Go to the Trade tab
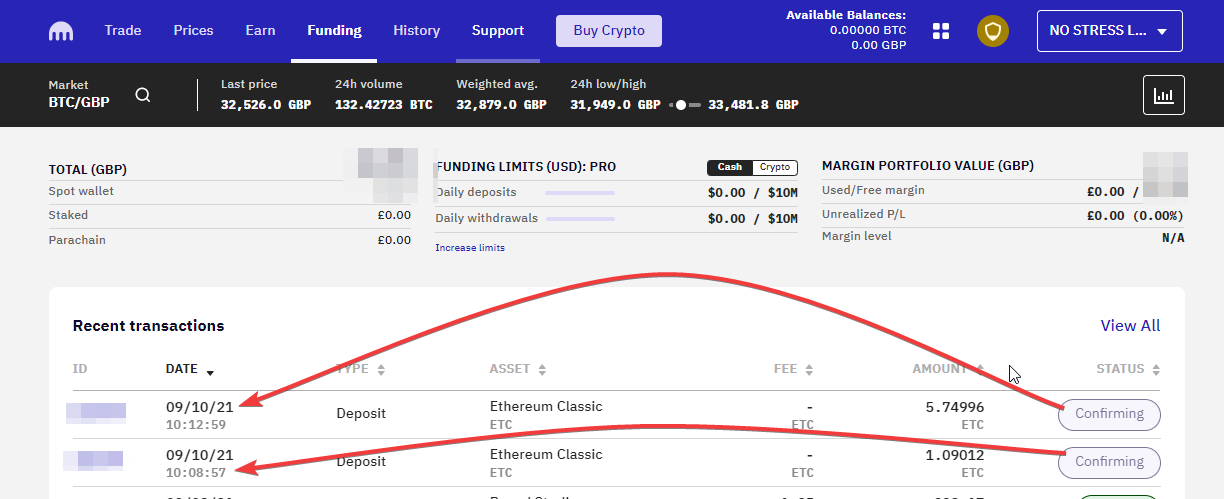1224x499 pixels. 123,31
